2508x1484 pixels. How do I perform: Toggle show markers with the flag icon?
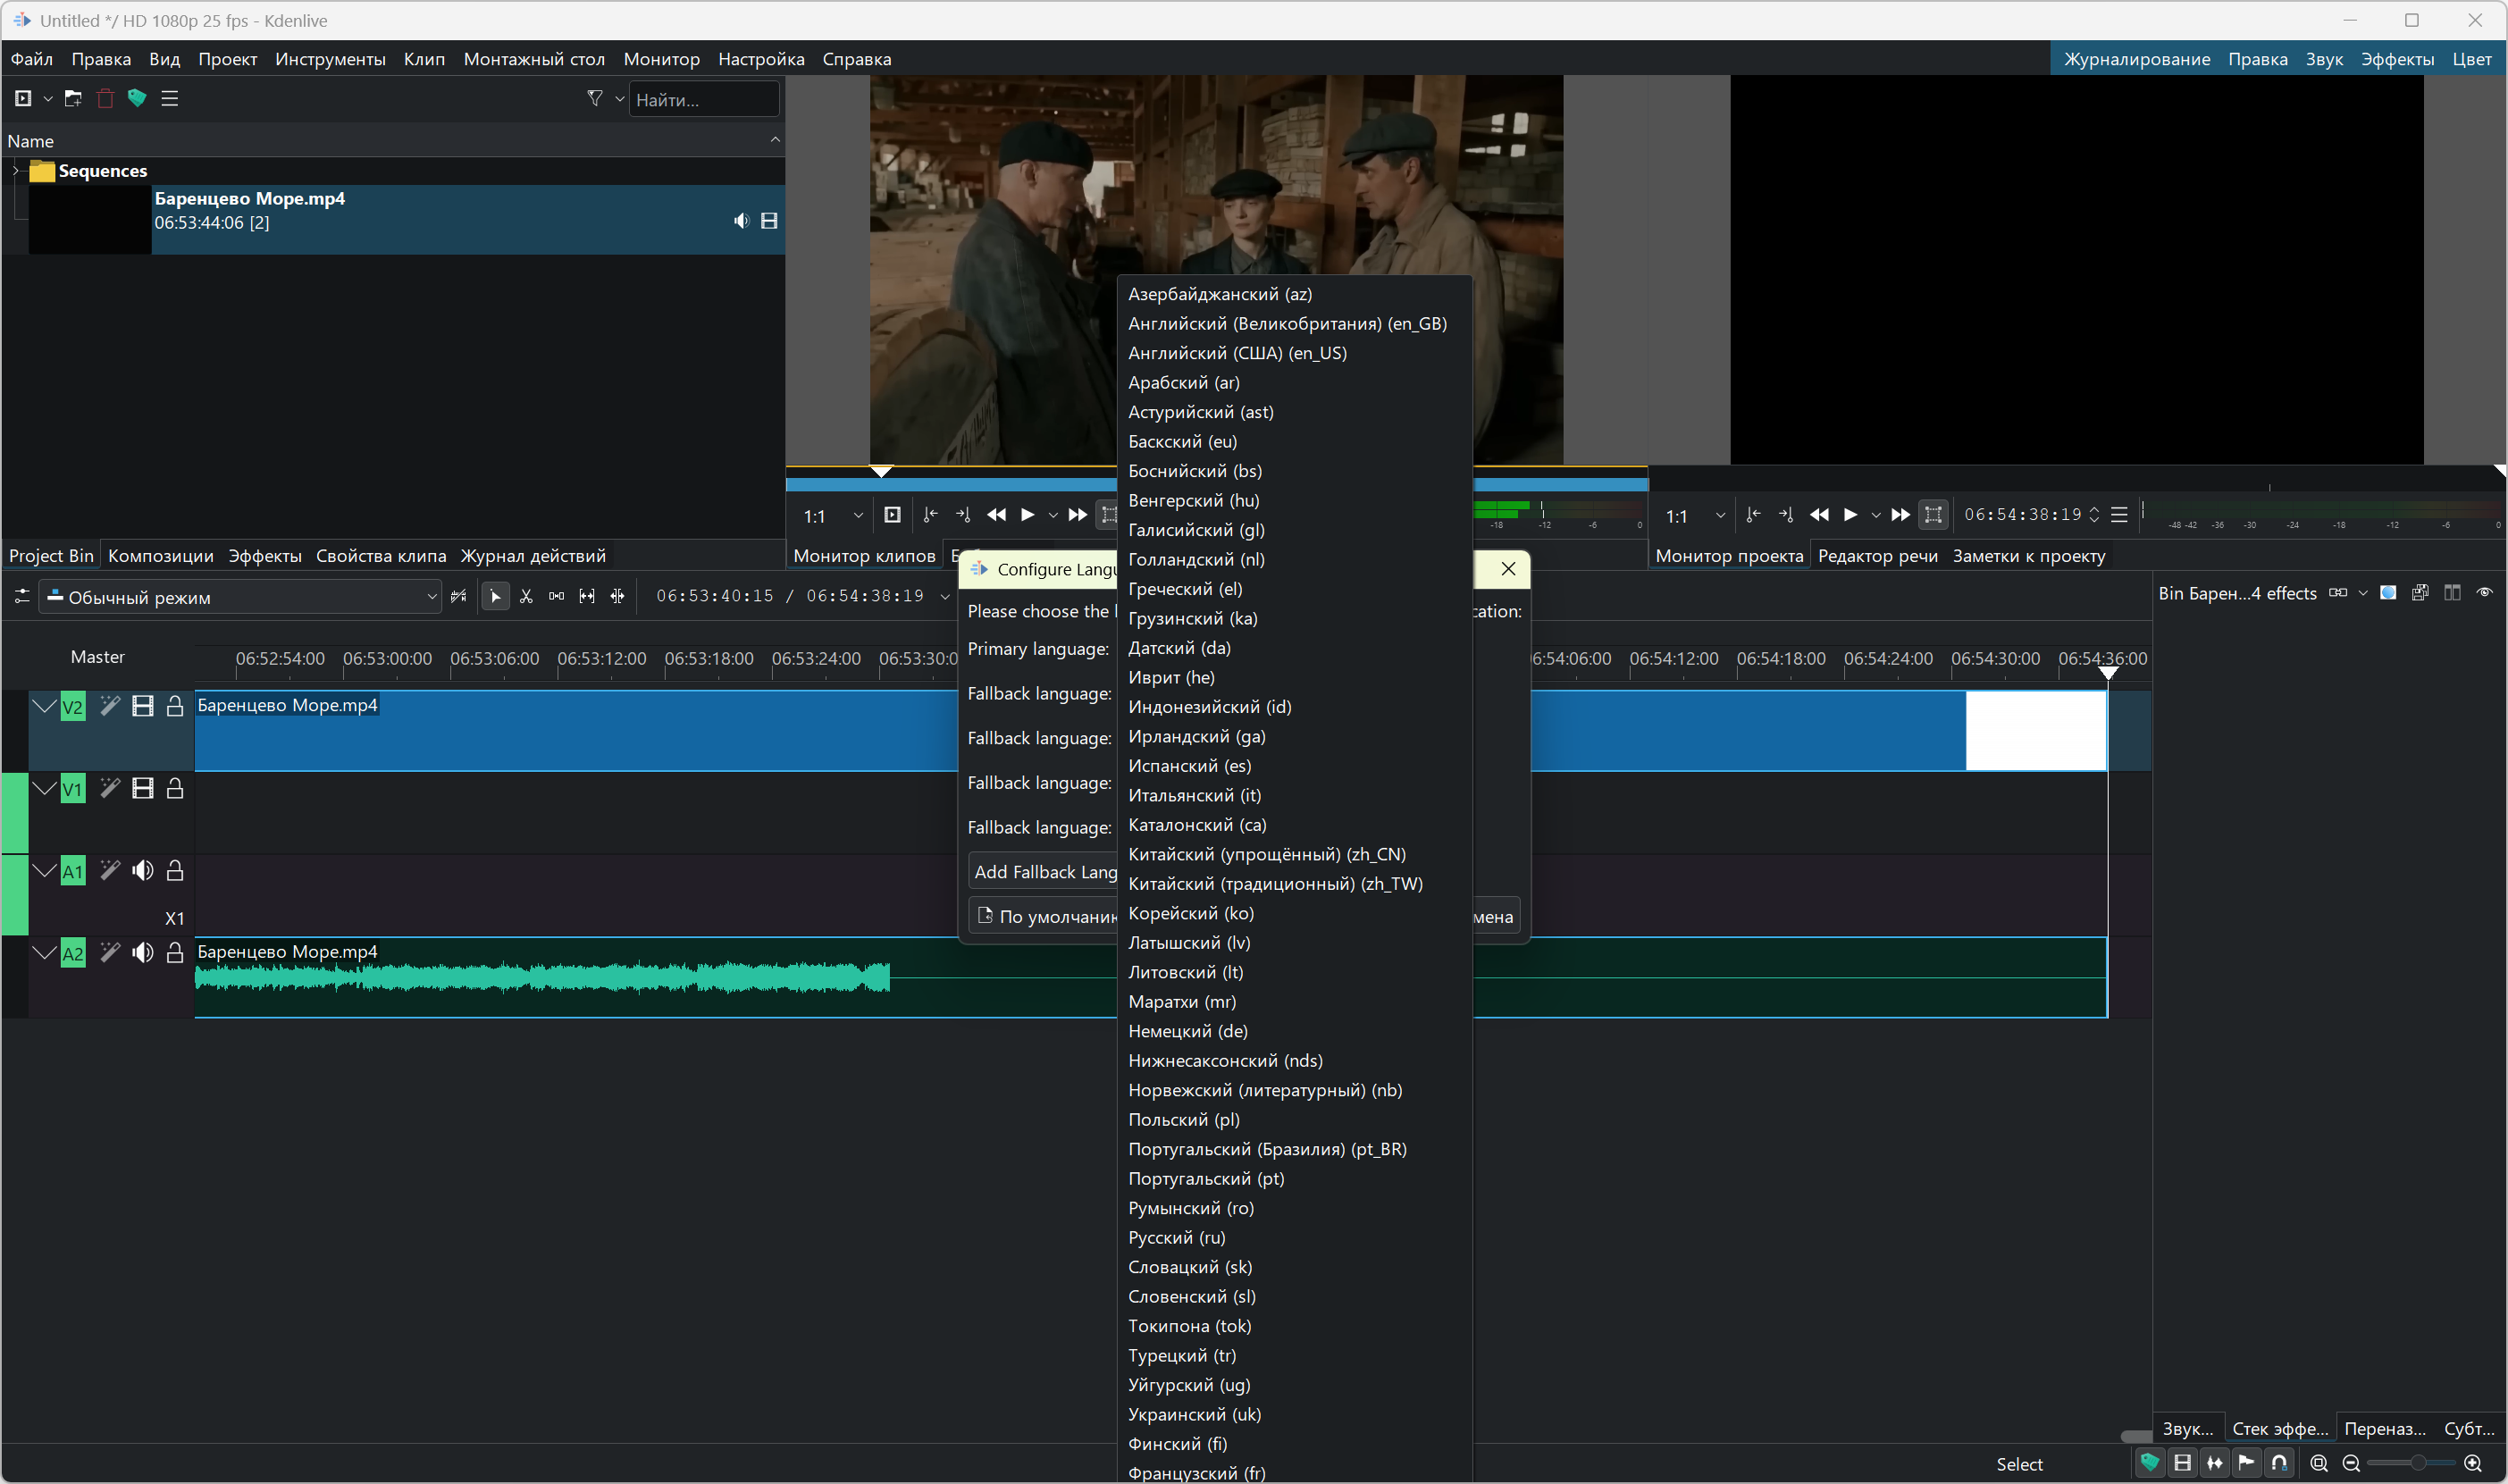[2247, 1463]
